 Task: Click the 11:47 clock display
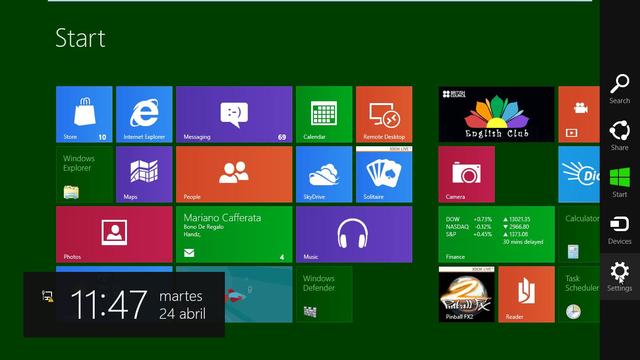coord(109,304)
